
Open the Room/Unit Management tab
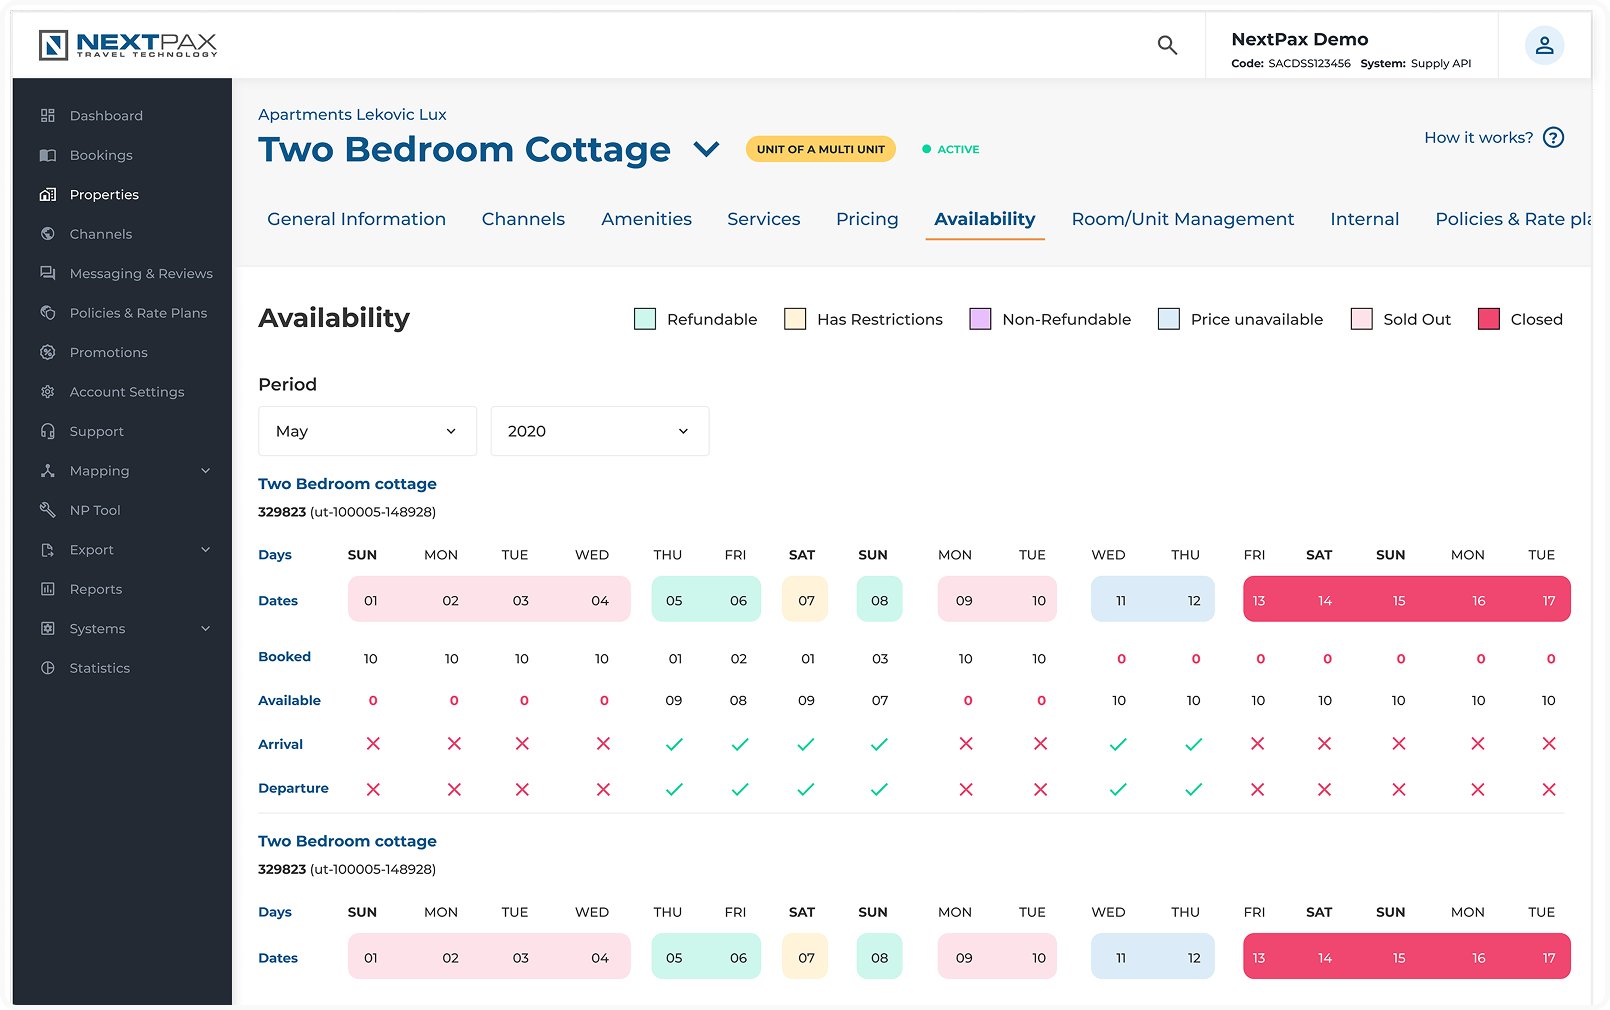(x=1182, y=219)
